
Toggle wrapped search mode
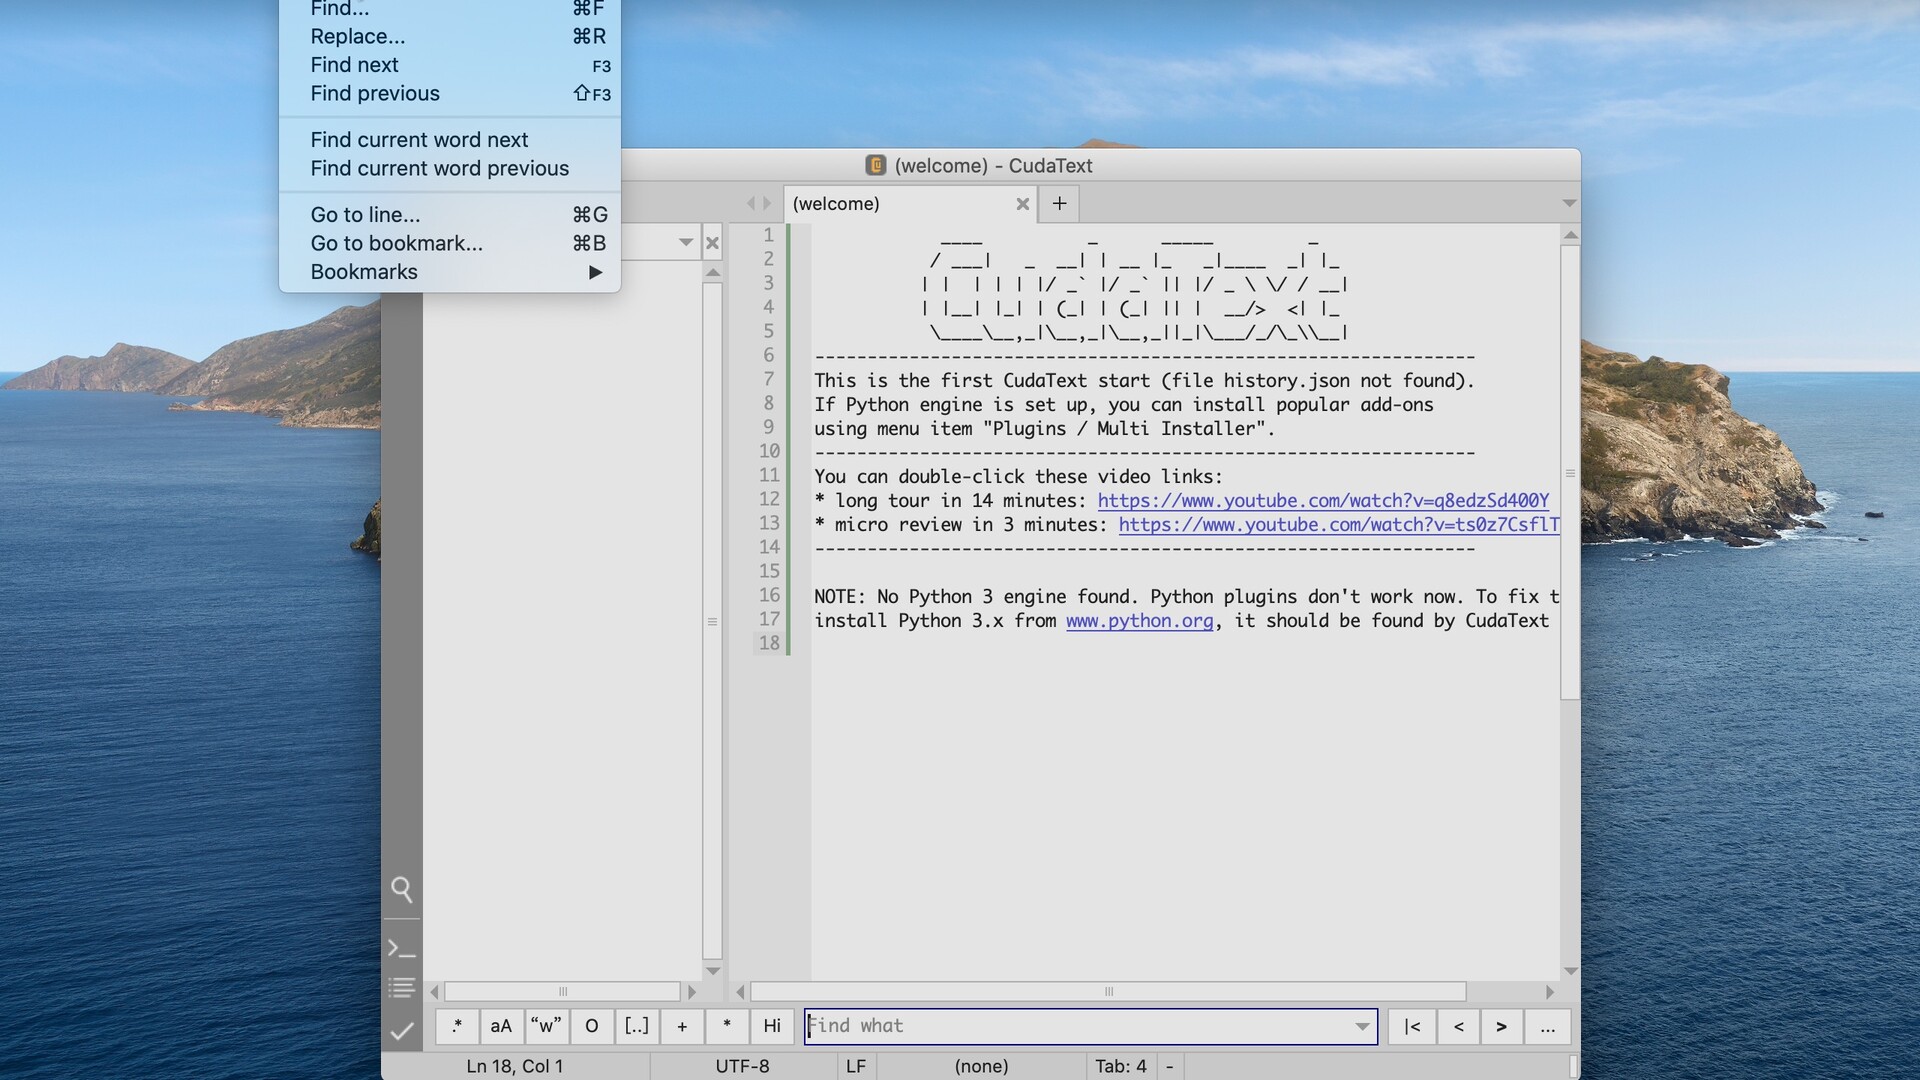click(591, 1026)
